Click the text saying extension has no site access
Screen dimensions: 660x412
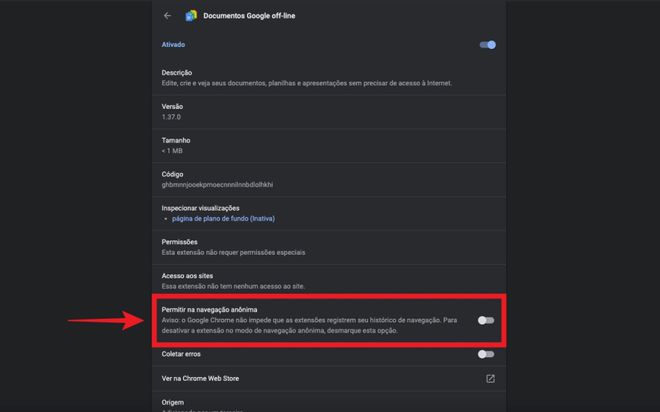pyautogui.click(x=233, y=286)
